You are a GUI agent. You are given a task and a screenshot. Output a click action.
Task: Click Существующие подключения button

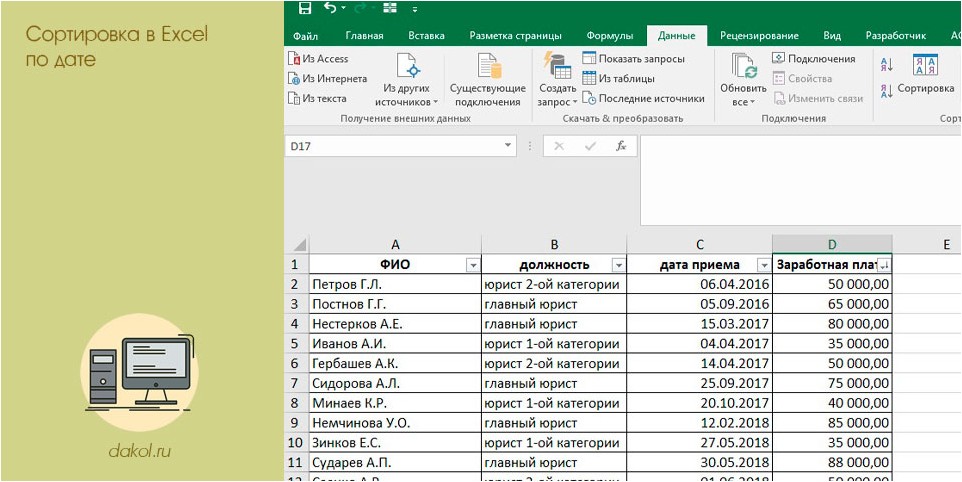[488, 80]
